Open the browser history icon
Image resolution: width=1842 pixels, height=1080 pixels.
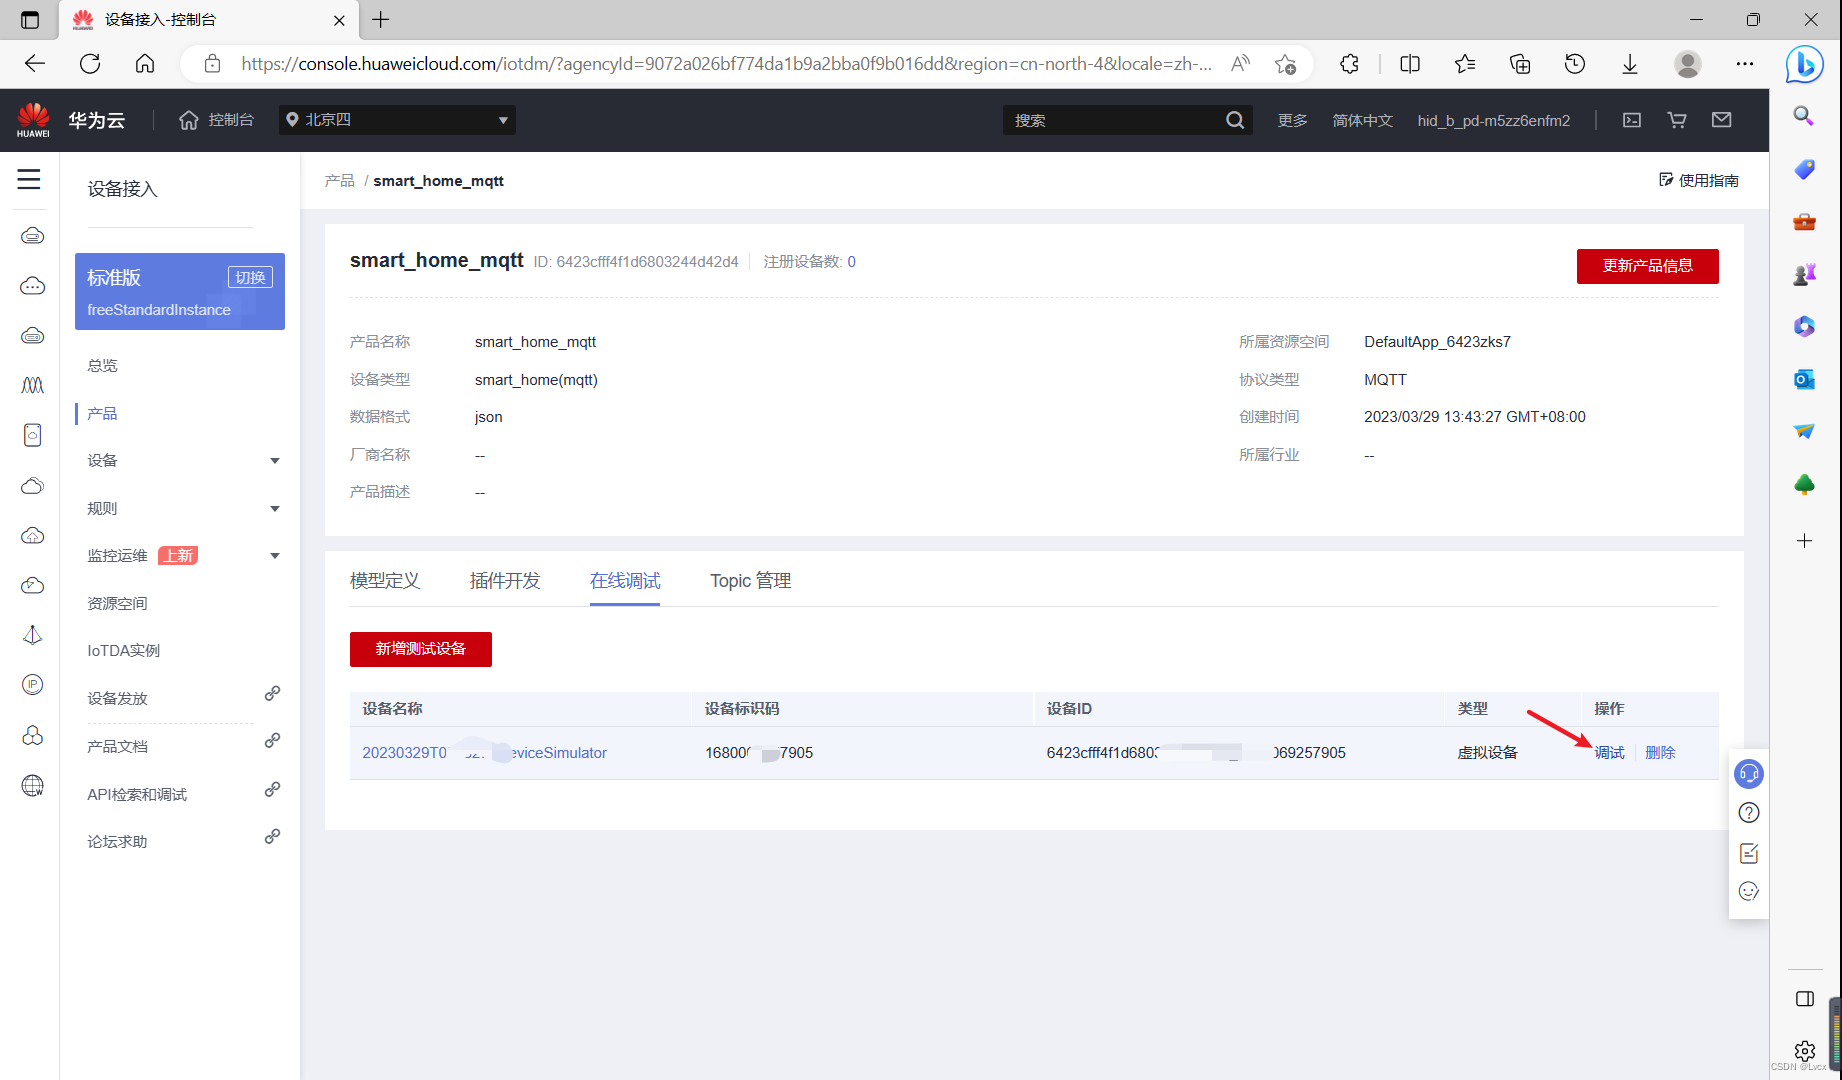click(x=1575, y=64)
